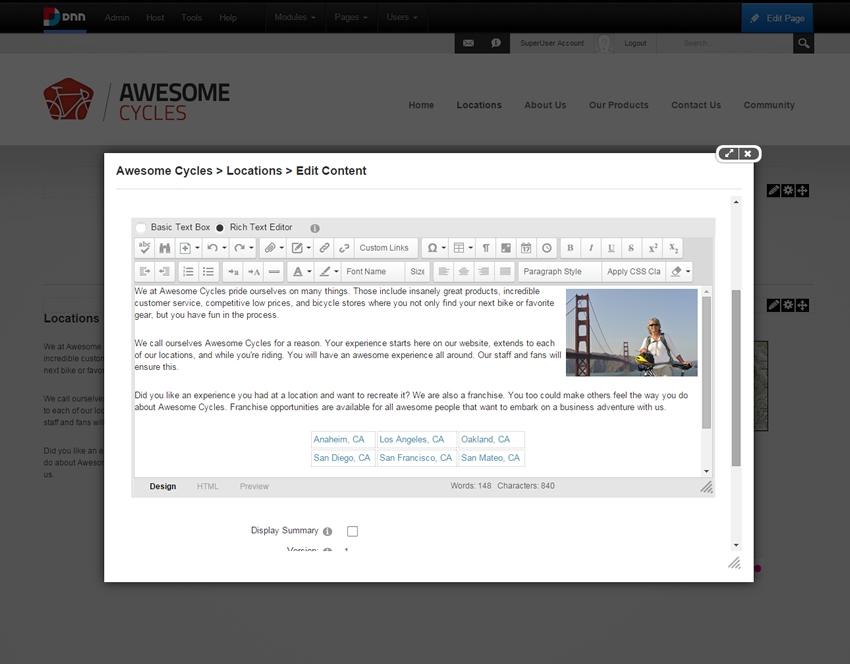Remove link using the unlink icon

(344, 248)
